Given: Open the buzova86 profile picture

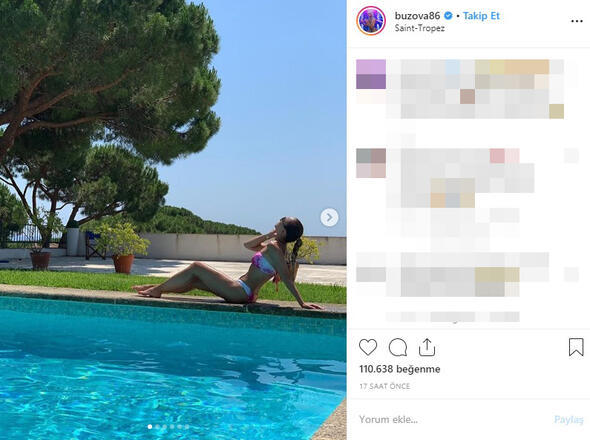Looking at the screenshot, I should click(371, 21).
